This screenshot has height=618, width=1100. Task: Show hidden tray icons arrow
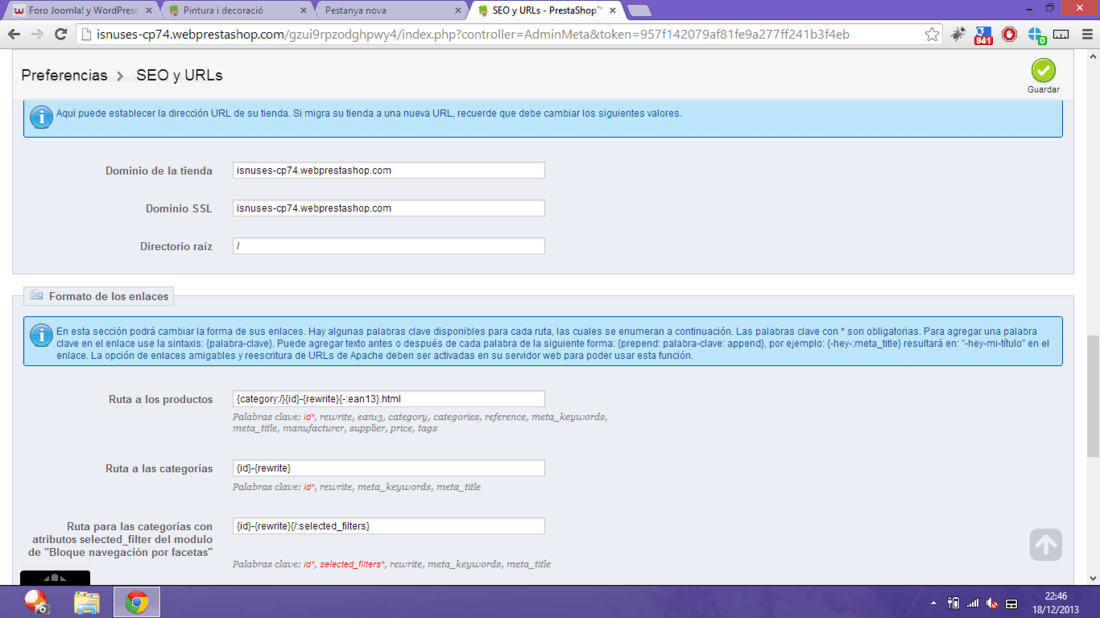pos(933,603)
